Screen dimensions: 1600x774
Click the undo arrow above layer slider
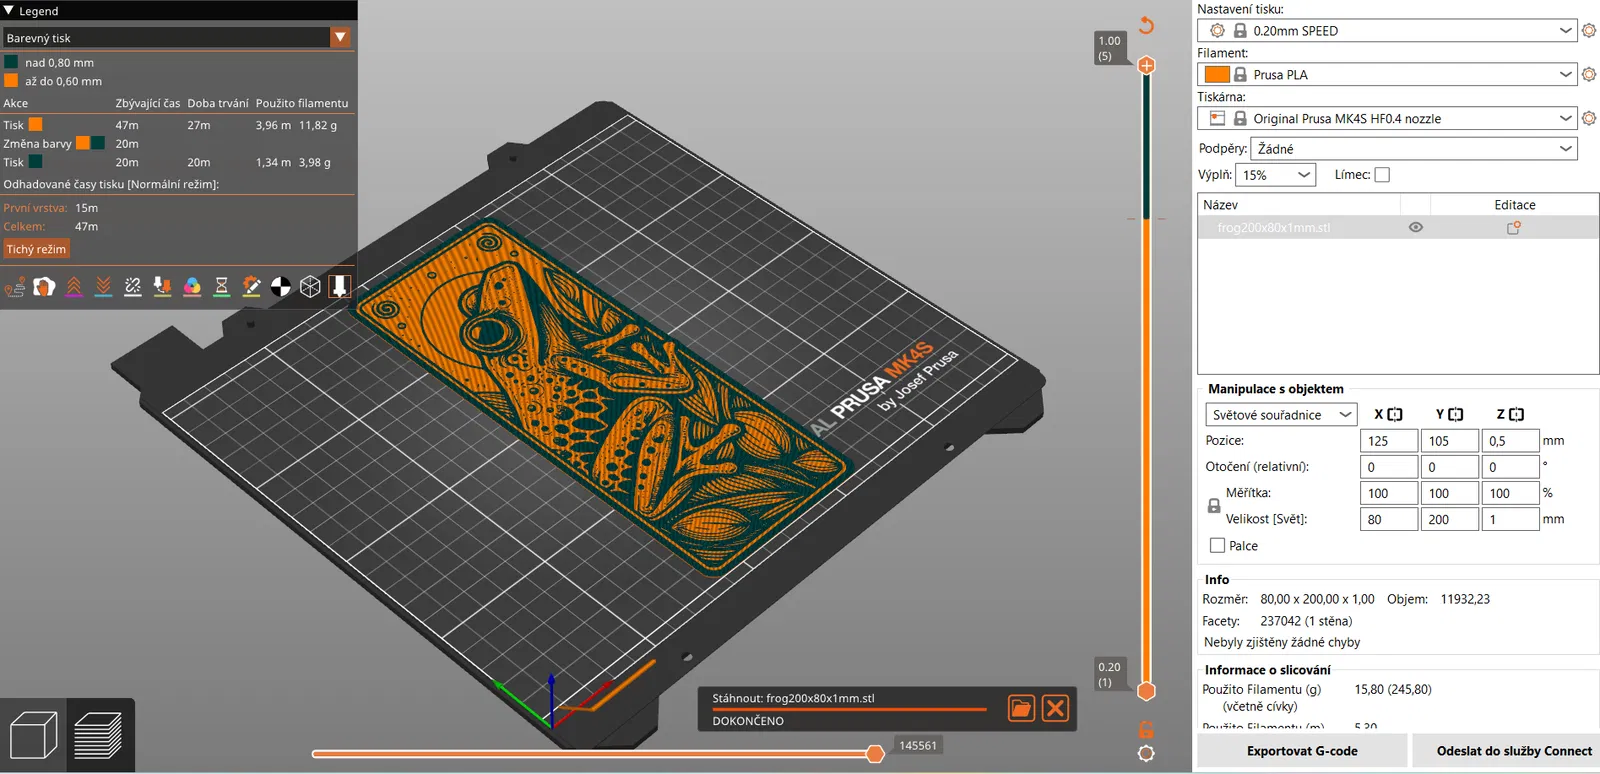pyautogui.click(x=1146, y=25)
